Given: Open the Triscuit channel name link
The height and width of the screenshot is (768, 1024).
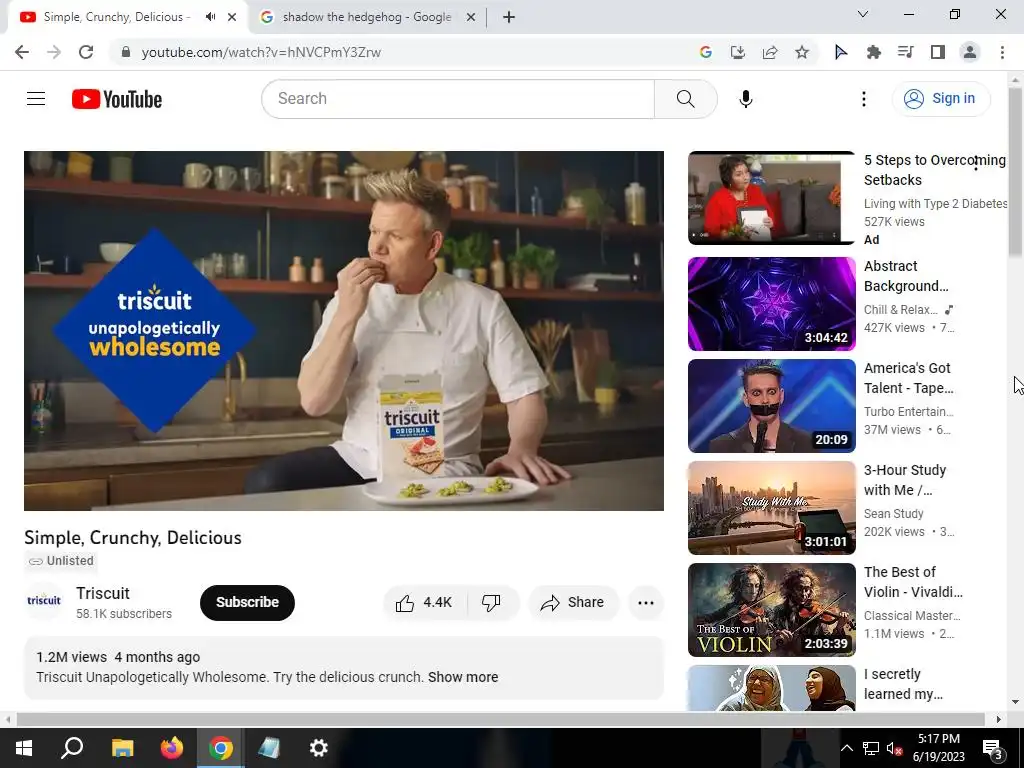Looking at the screenshot, I should pos(103,593).
